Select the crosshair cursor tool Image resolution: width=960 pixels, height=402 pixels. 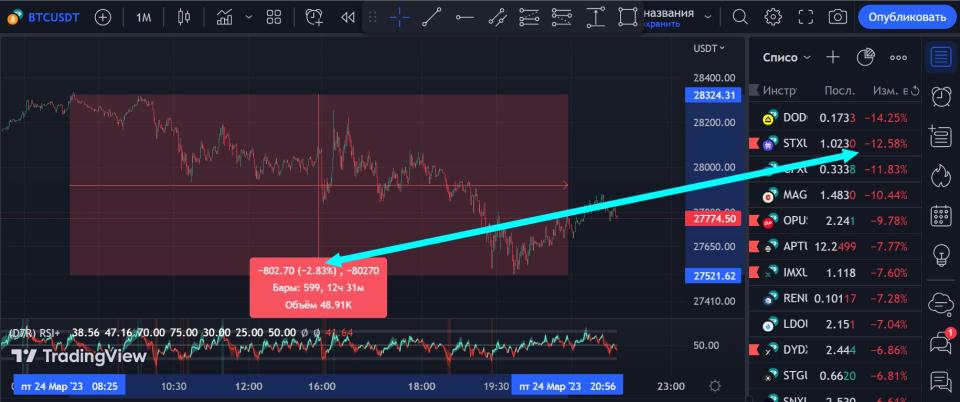(x=399, y=17)
